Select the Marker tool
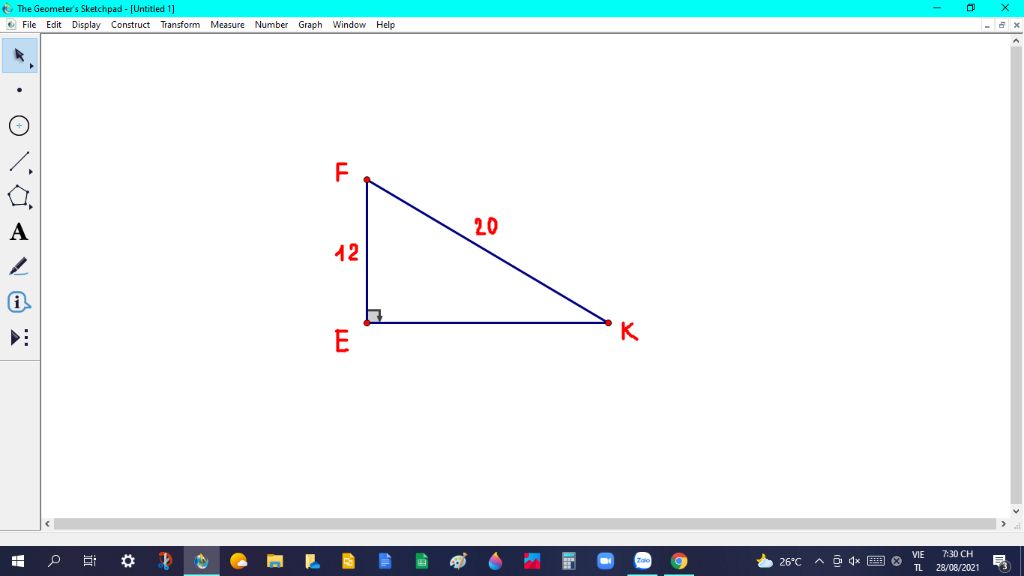 (20, 266)
